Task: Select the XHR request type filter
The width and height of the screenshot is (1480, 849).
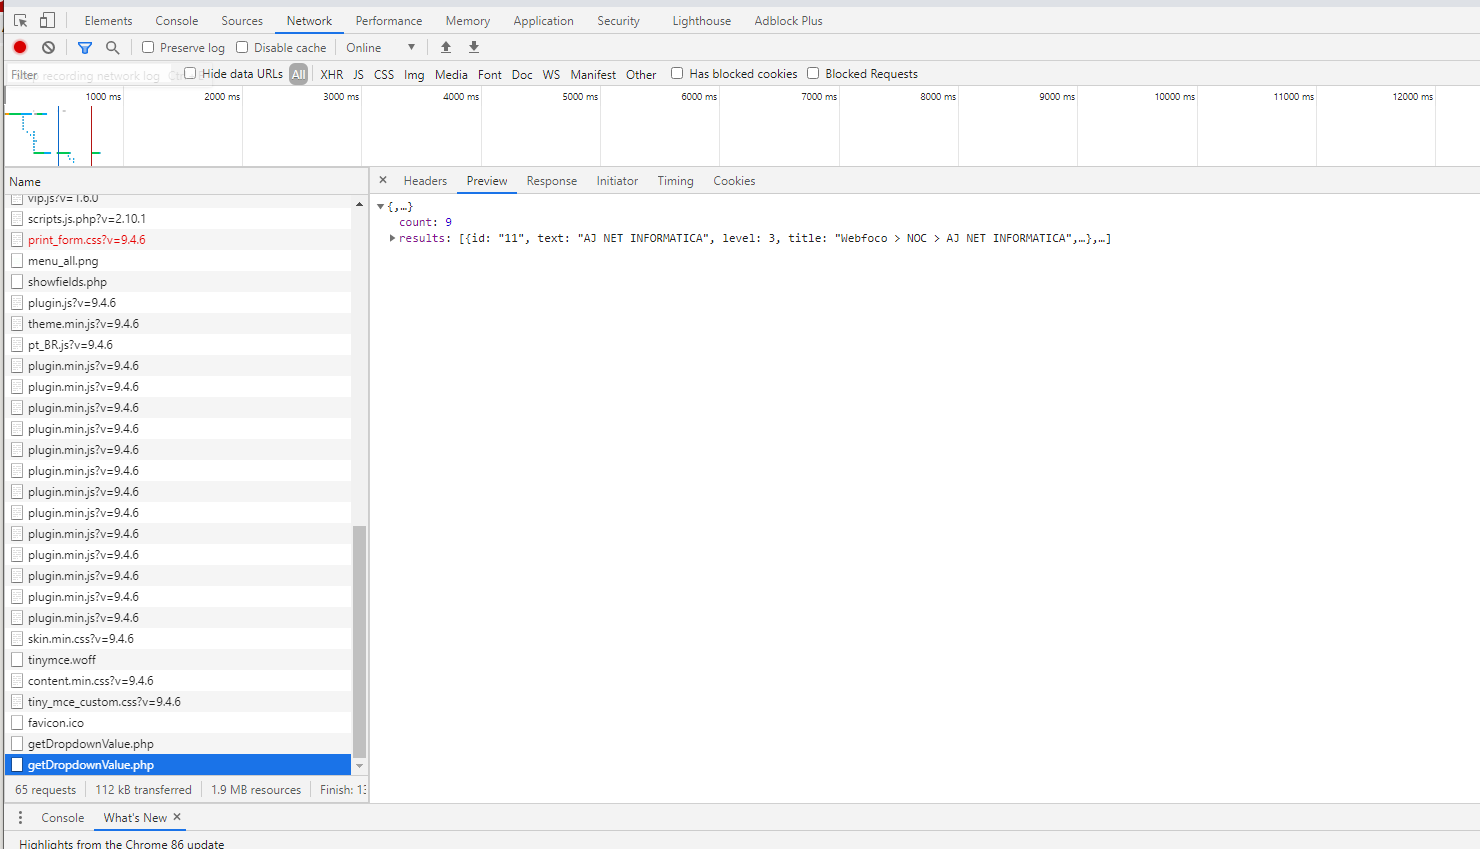Action: pyautogui.click(x=331, y=73)
